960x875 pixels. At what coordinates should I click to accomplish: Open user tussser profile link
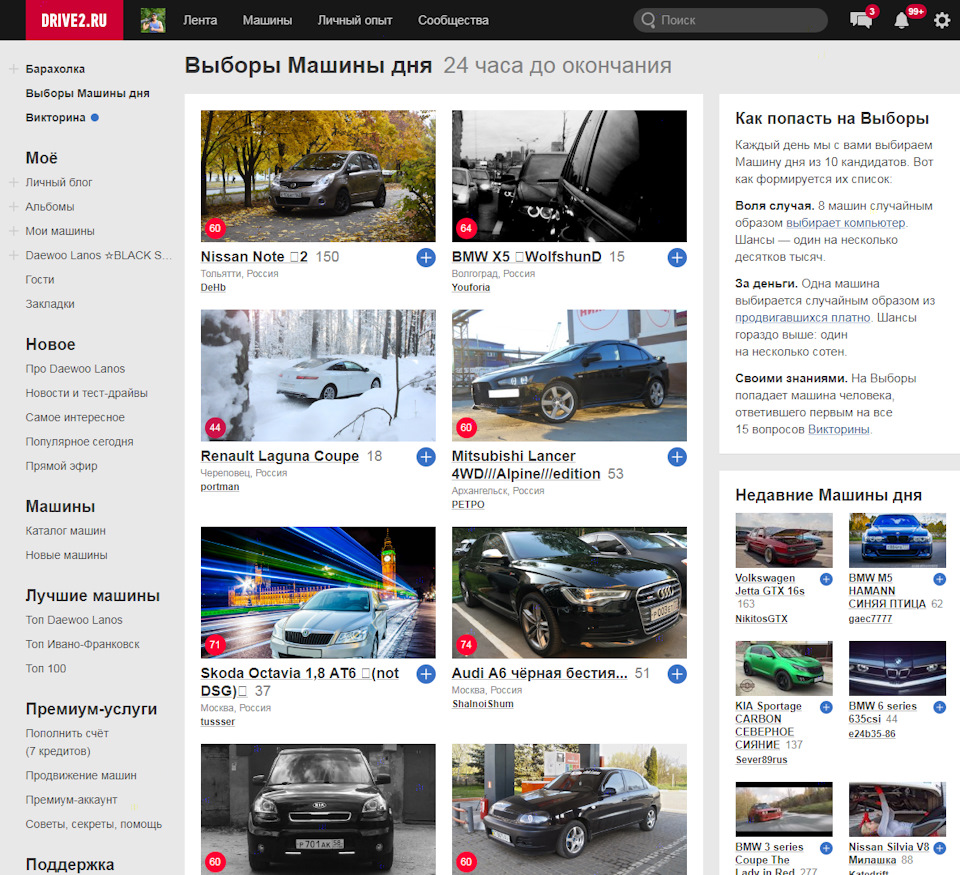pos(218,721)
